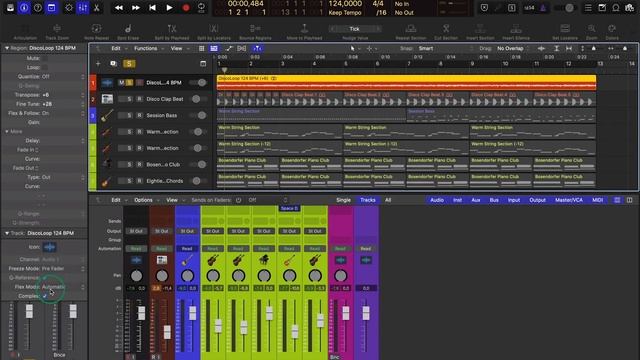
Task: Open the Freeze Mode dropdown
Action: point(64,268)
